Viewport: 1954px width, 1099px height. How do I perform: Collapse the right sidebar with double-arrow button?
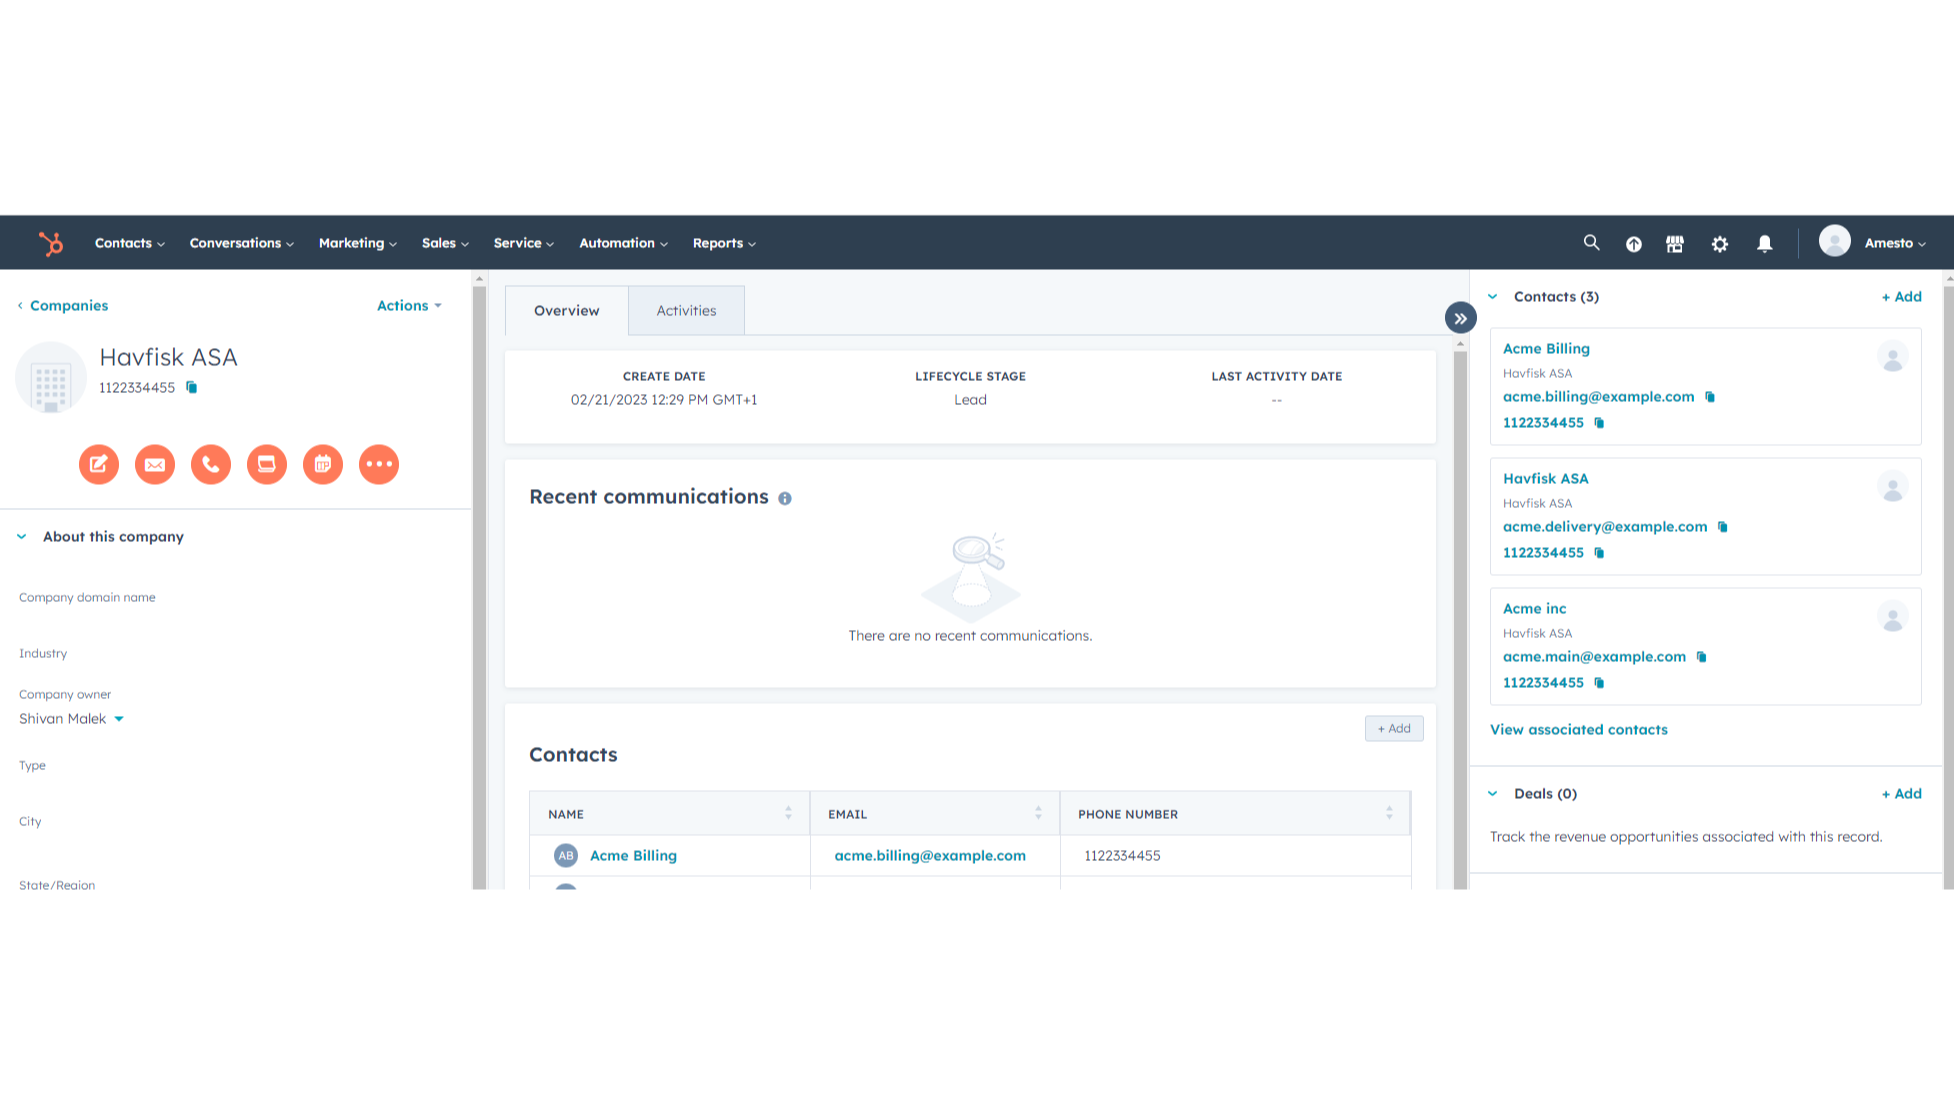[x=1461, y=318]
